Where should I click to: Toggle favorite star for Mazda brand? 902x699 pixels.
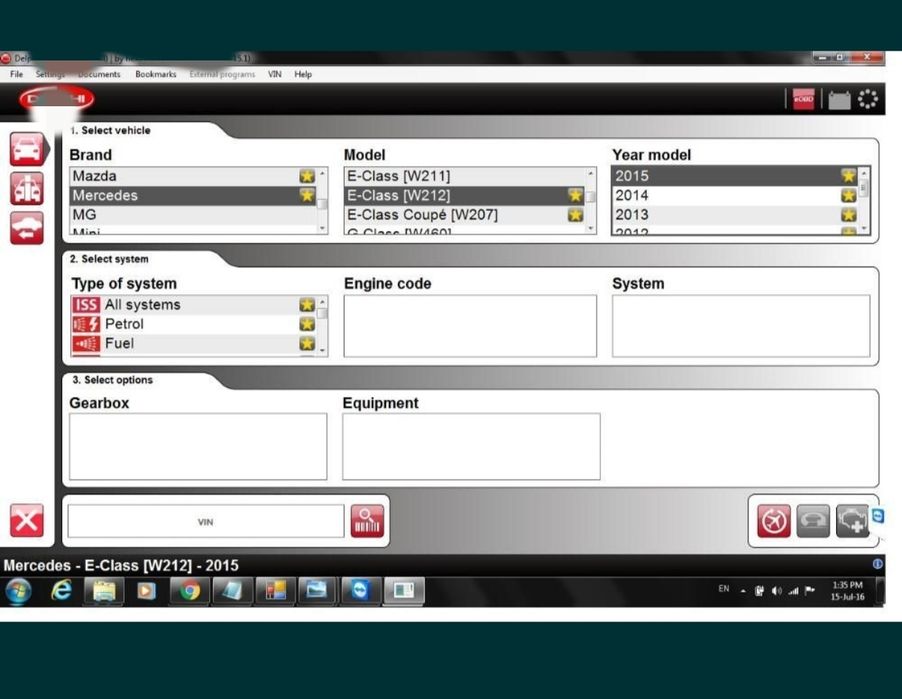307,176
